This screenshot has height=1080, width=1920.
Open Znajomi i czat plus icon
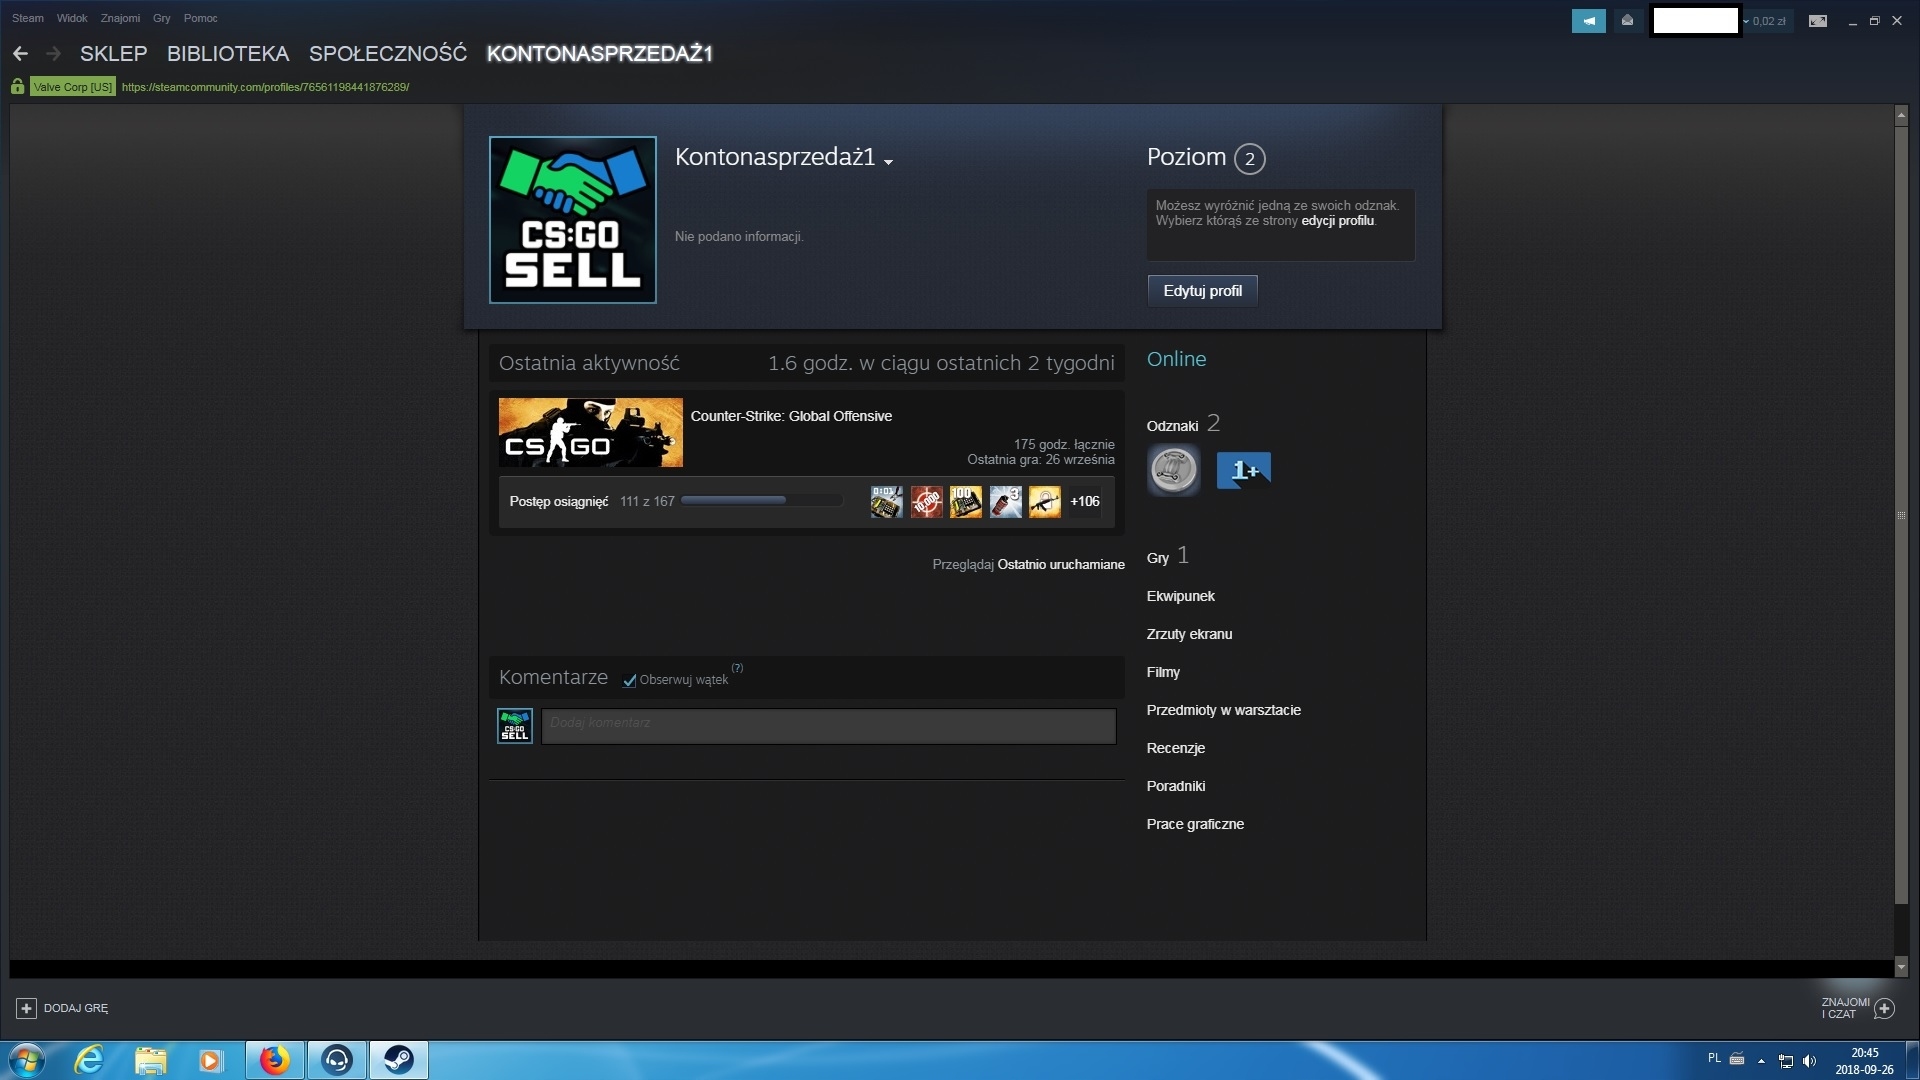1884,1008
